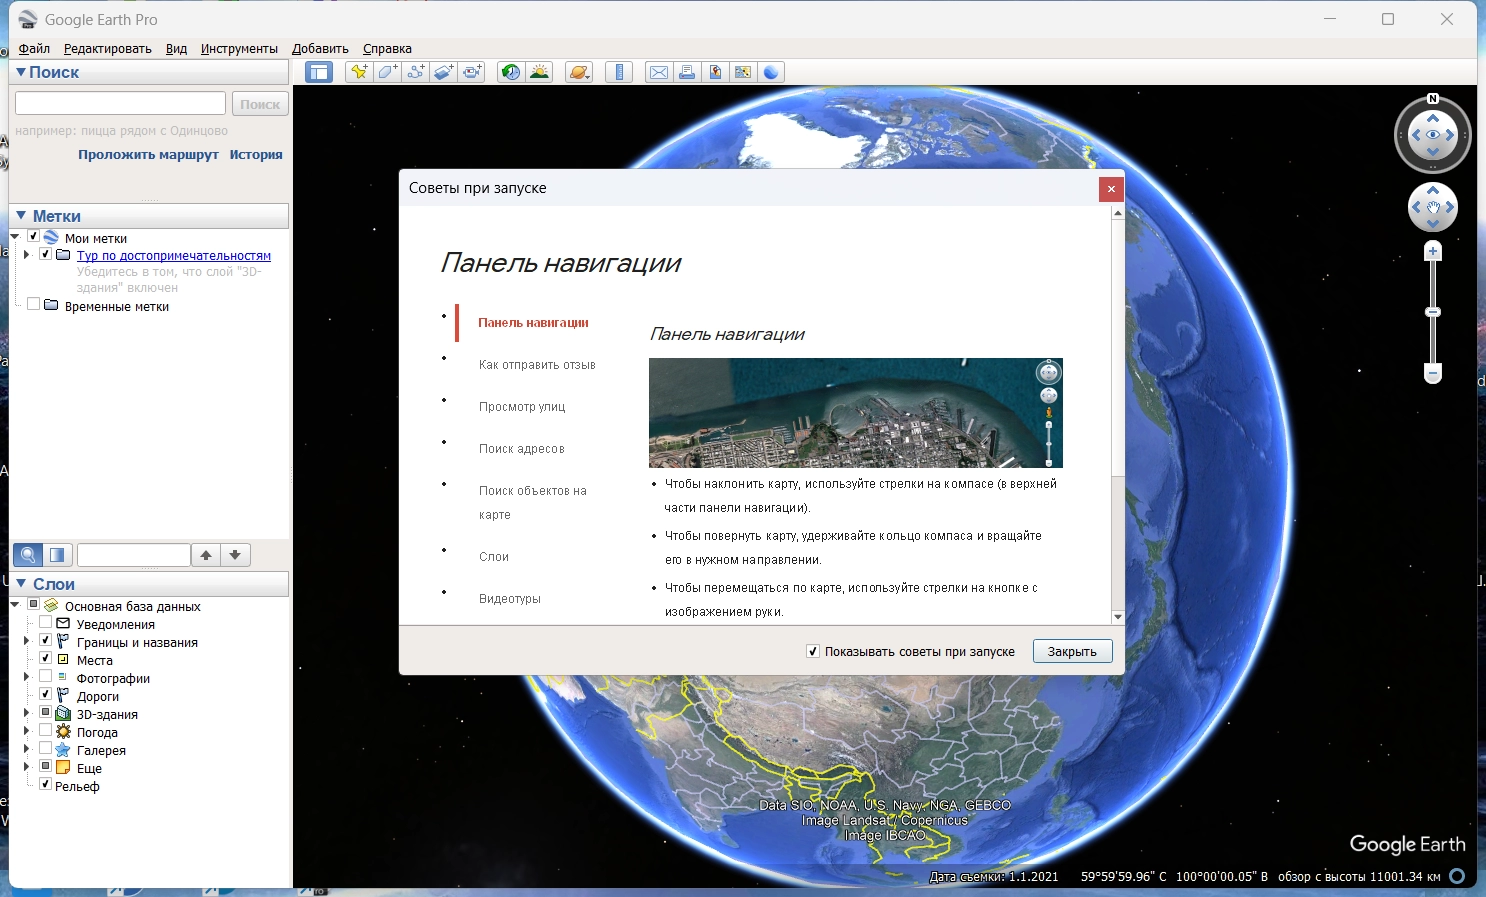This screenshot has height=897, width=1486.
Task: Click the zoom slider plus button
Action: (x=1433, y=252)
